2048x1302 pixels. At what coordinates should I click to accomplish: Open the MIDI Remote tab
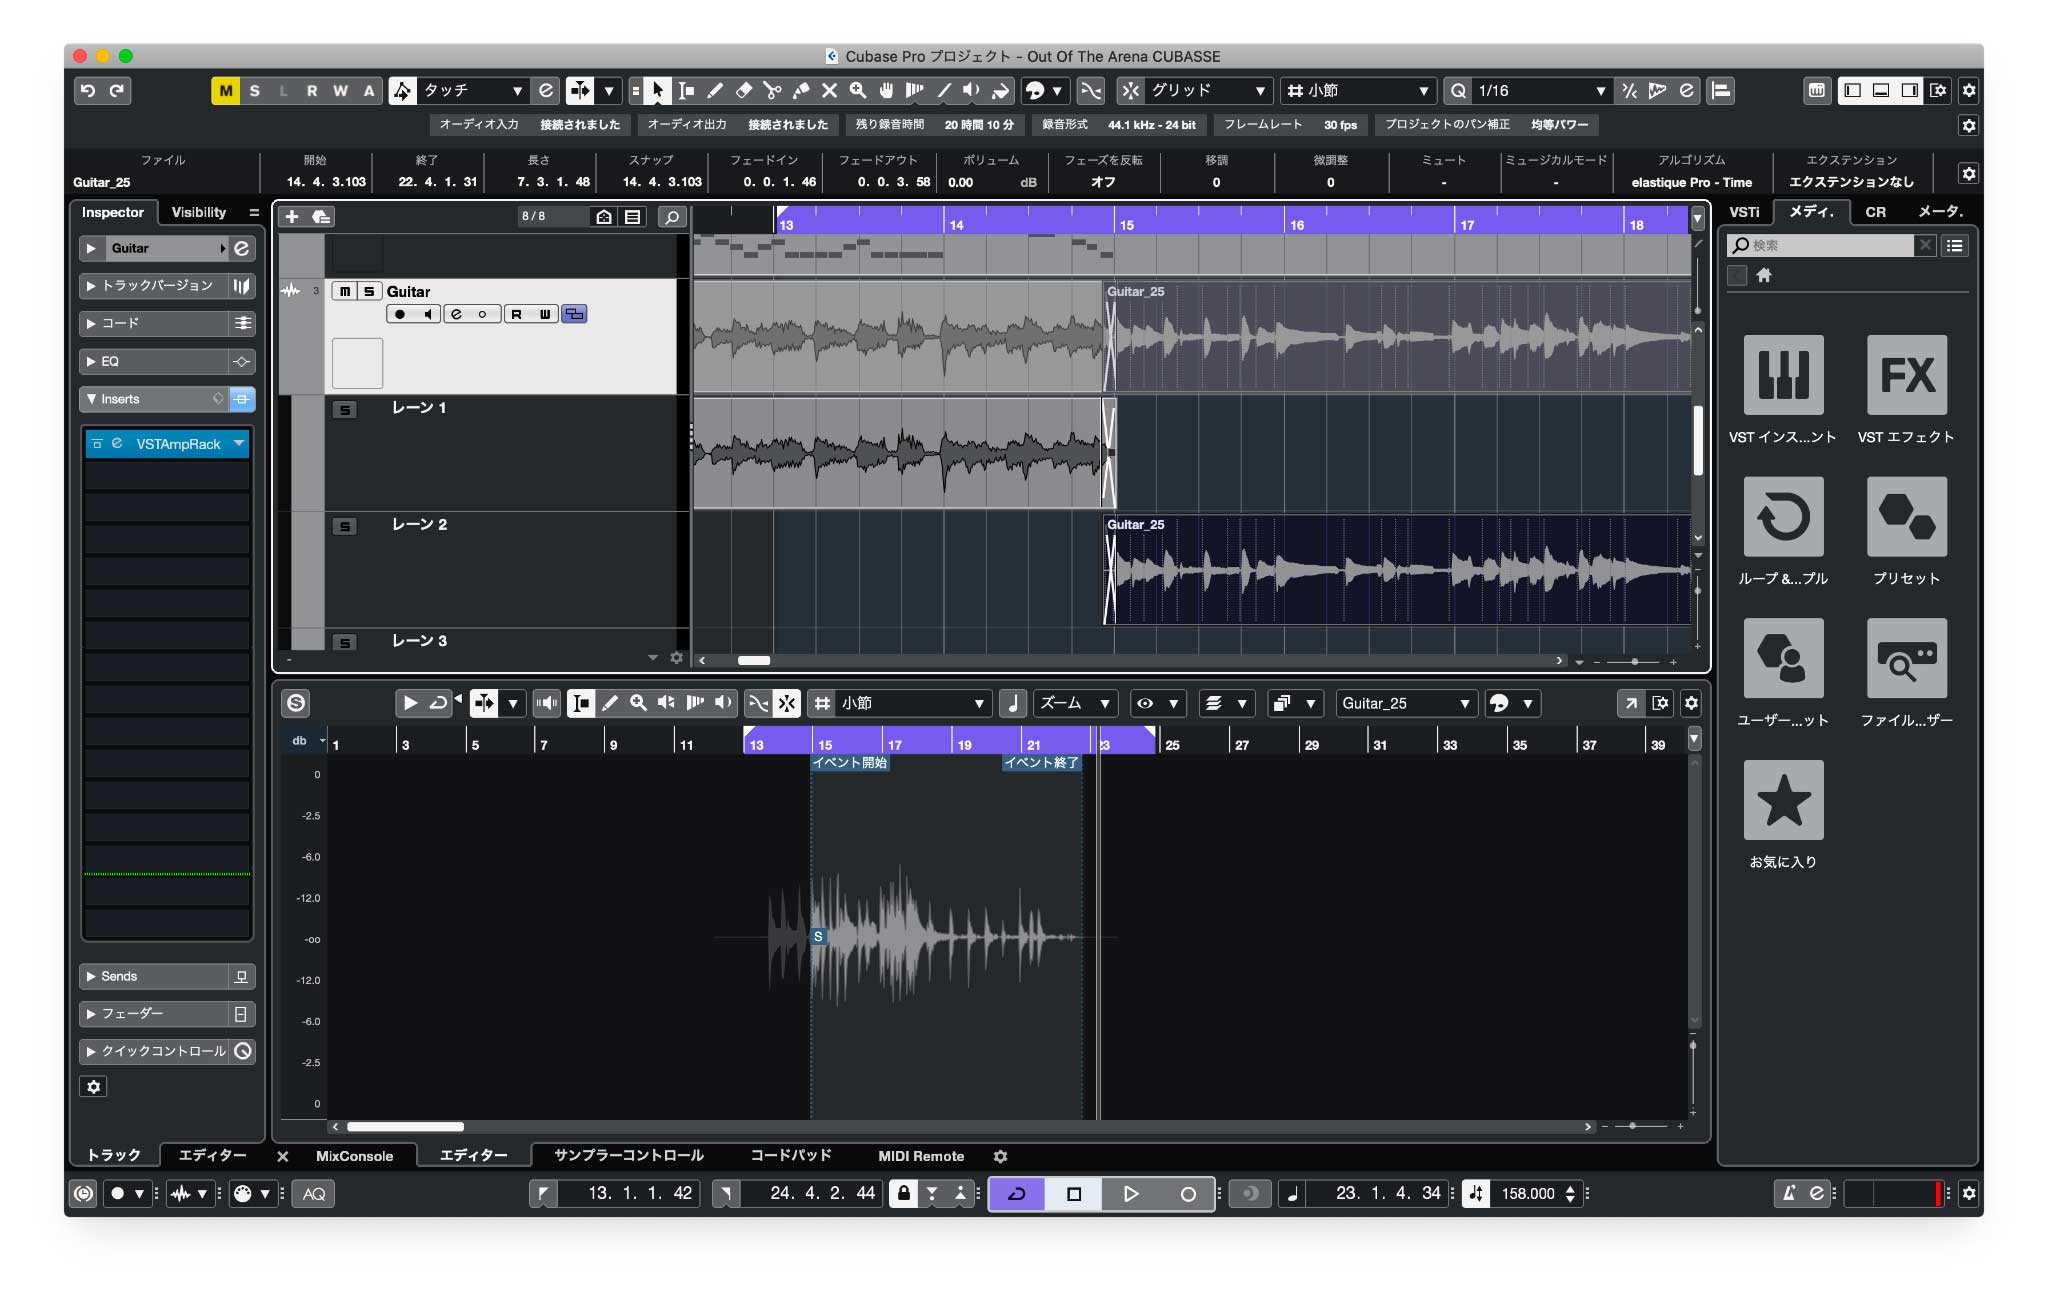click(x=921, y=1156)
